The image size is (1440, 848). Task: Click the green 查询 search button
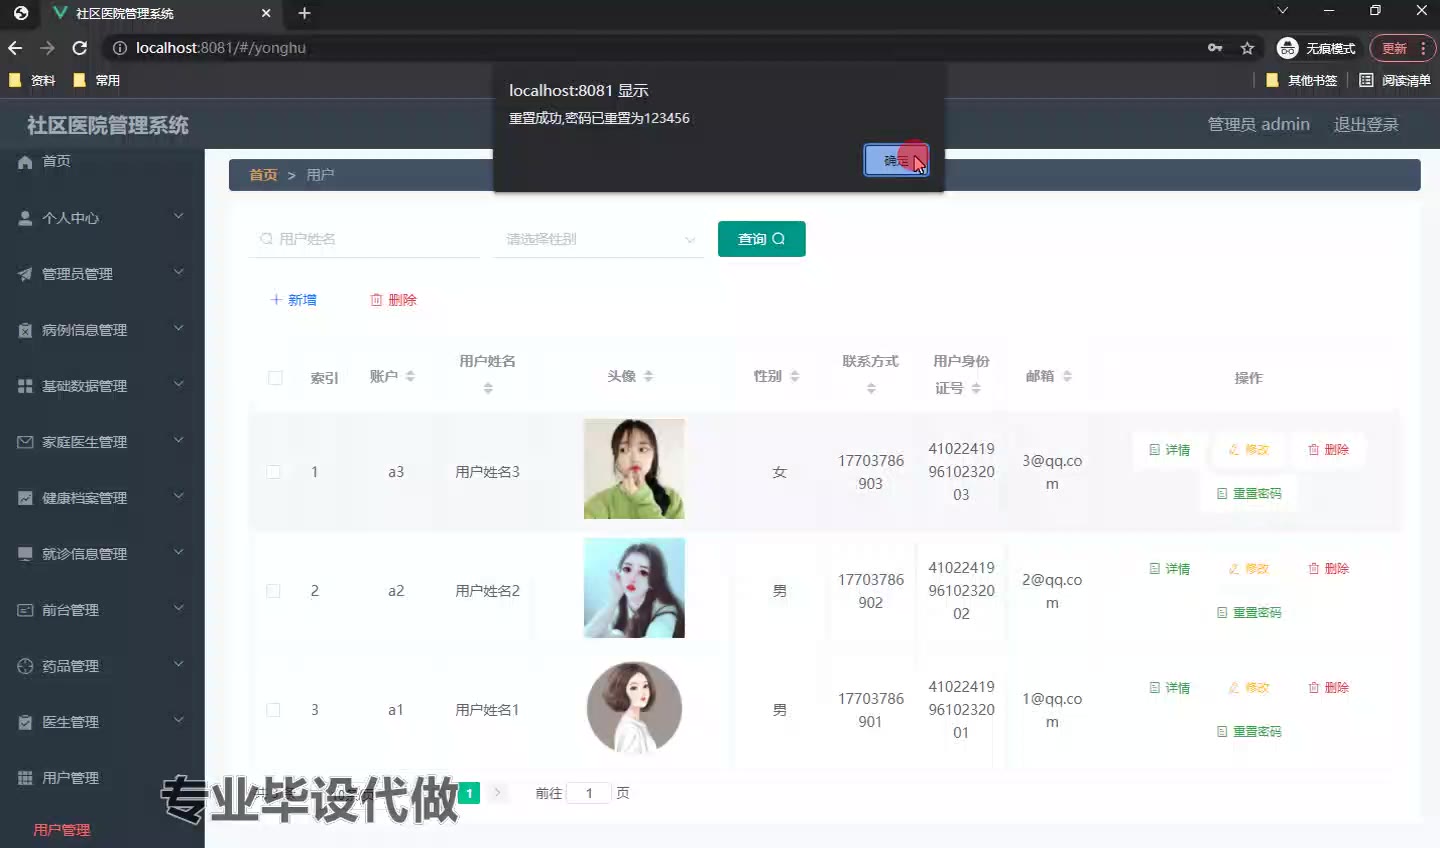pos(762,239)
